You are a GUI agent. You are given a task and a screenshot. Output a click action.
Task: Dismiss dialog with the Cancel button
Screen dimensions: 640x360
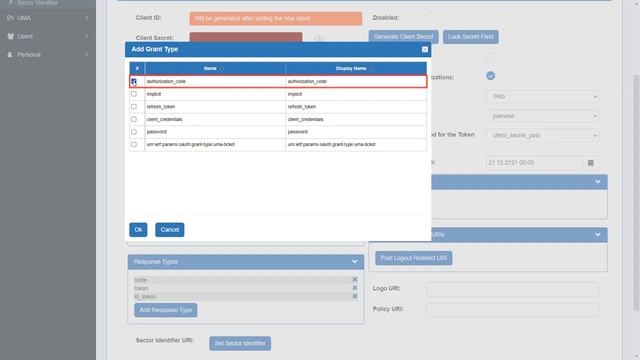coord(170,230)
